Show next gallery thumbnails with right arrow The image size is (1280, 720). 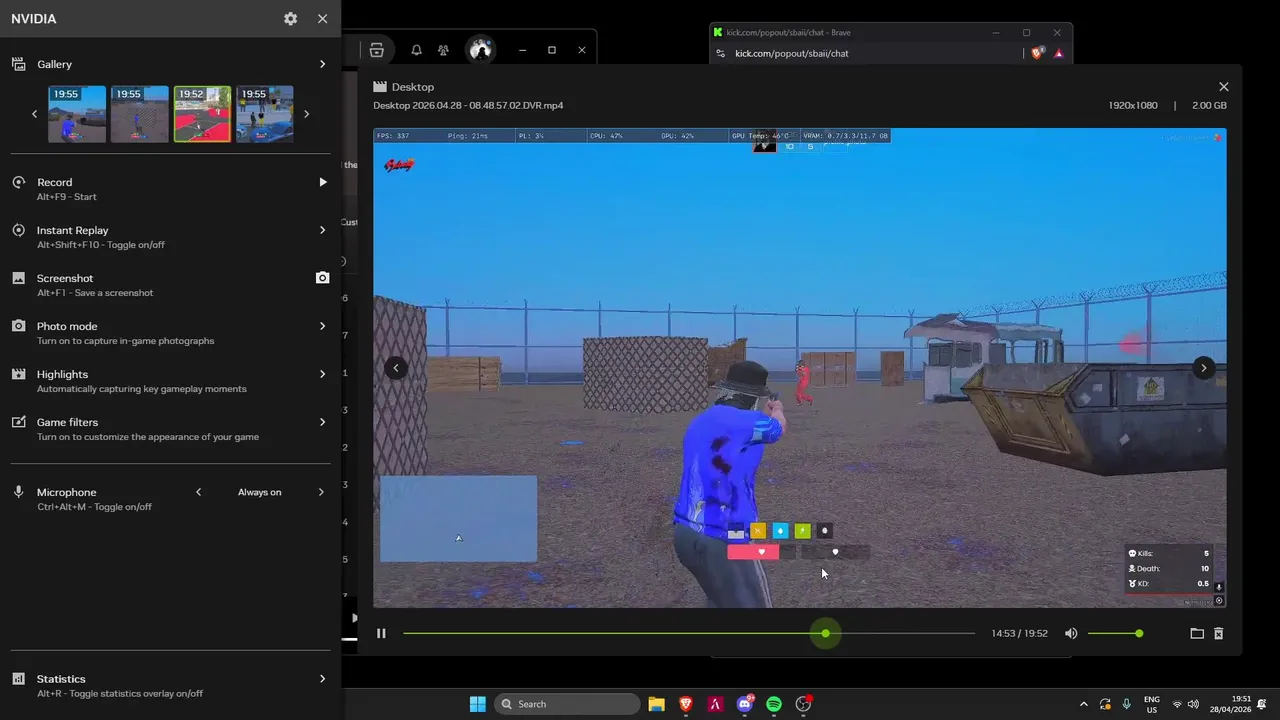pos(306,114)
